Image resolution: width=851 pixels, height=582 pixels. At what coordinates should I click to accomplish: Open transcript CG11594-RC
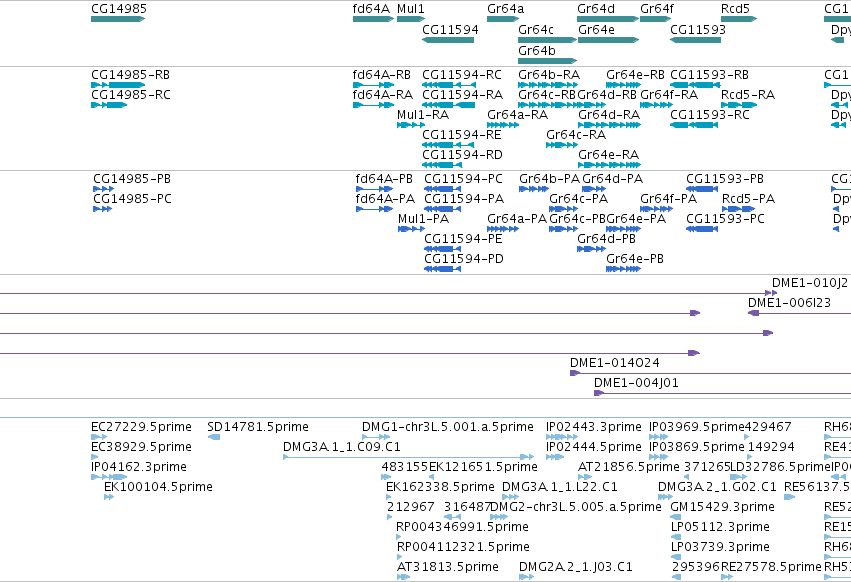[x=448, y=85]
